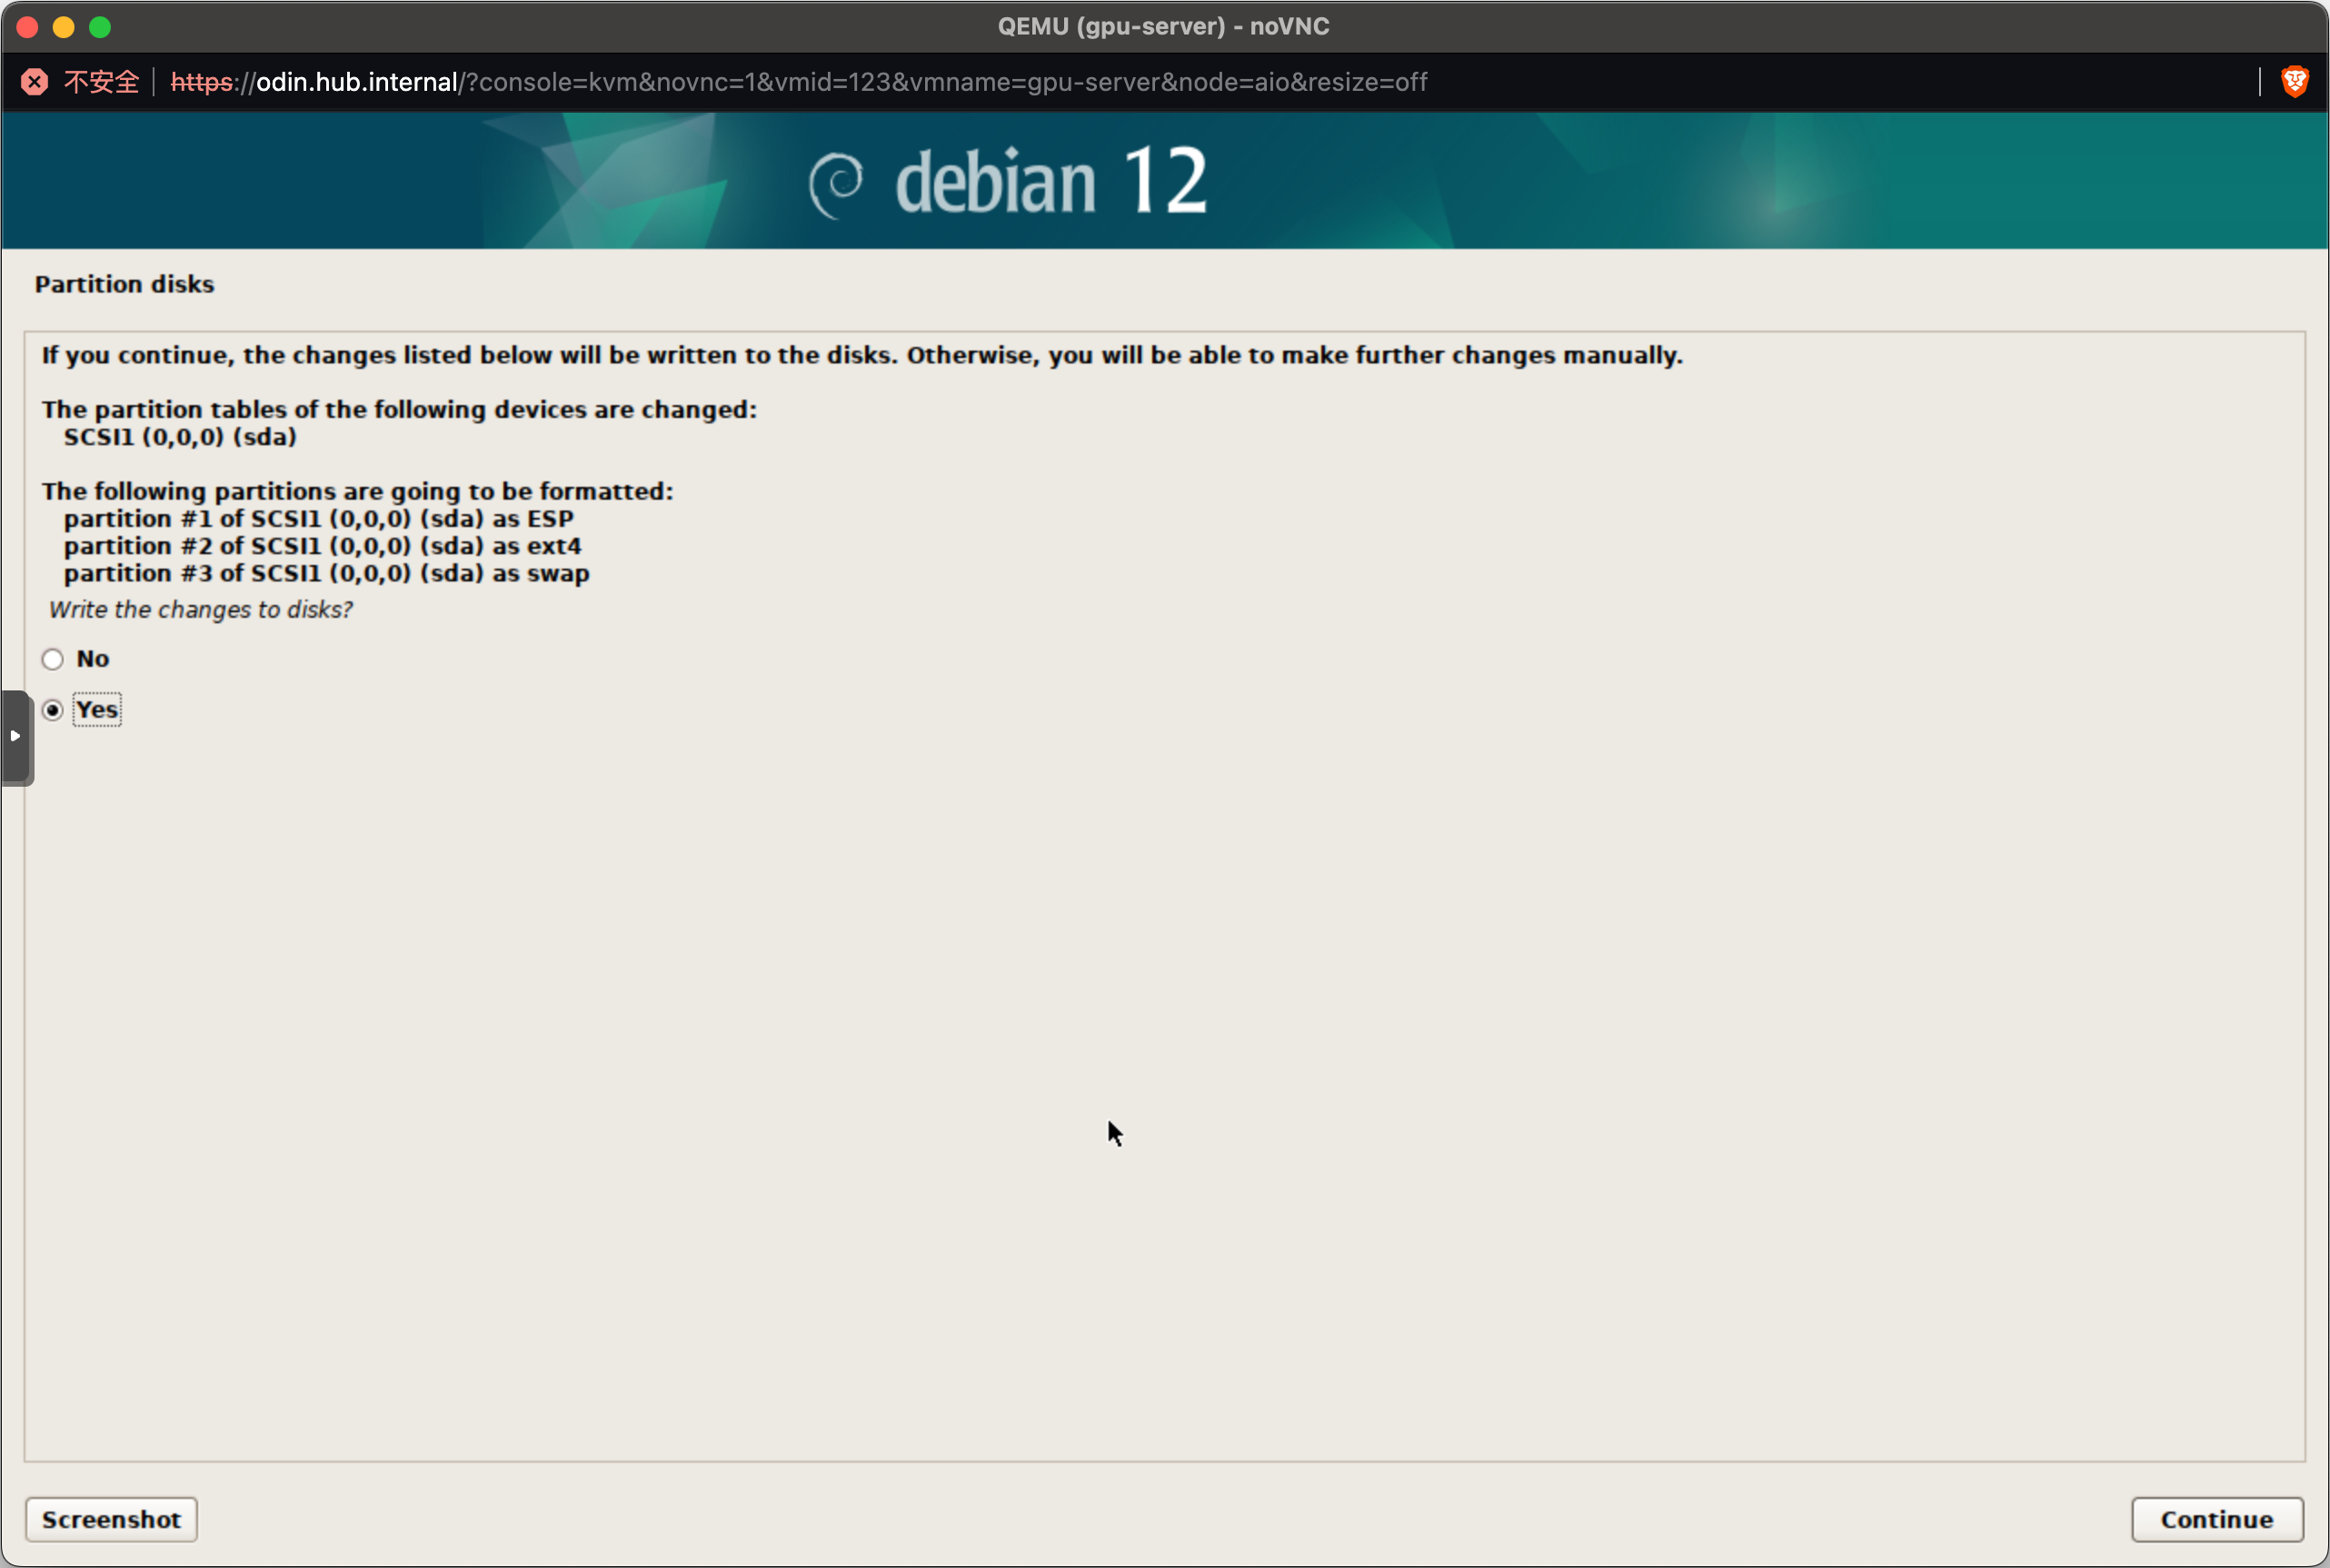Click the 'If you continue' warning sentence

[862, 355]
